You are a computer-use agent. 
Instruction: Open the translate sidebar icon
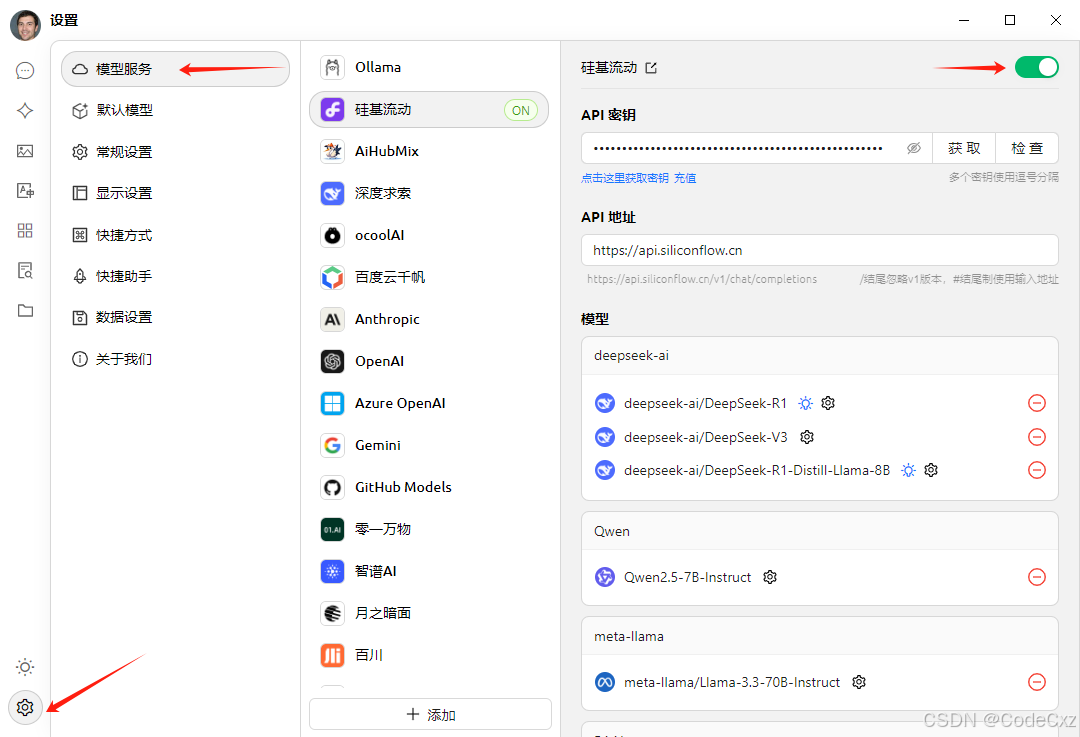point(25,191)
